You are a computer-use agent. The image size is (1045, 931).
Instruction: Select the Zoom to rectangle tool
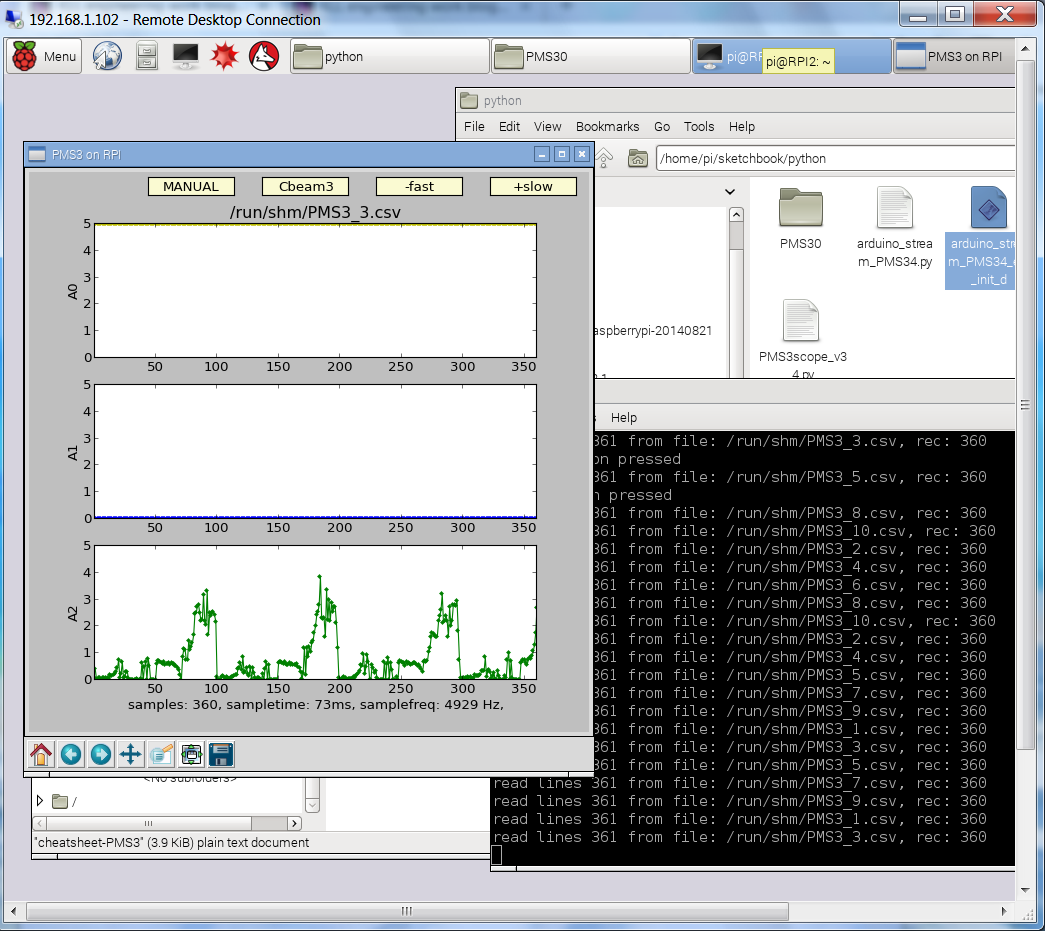161,754
